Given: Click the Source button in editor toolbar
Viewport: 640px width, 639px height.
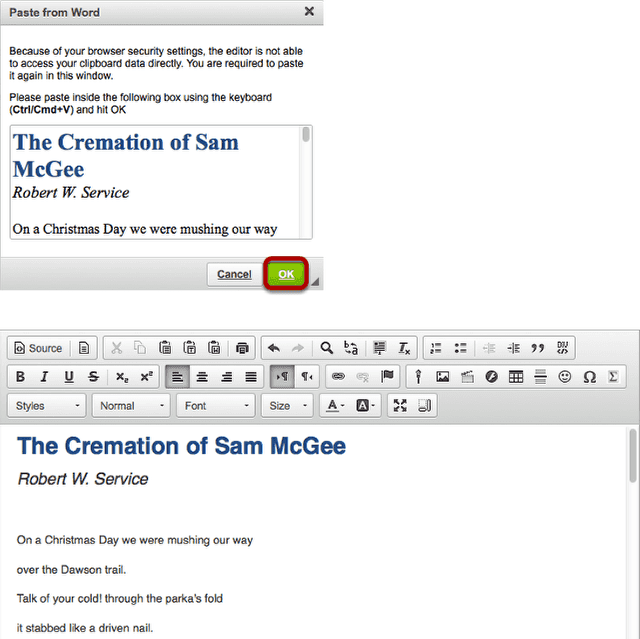Looking at the screenshot, I should click(38, 348).
